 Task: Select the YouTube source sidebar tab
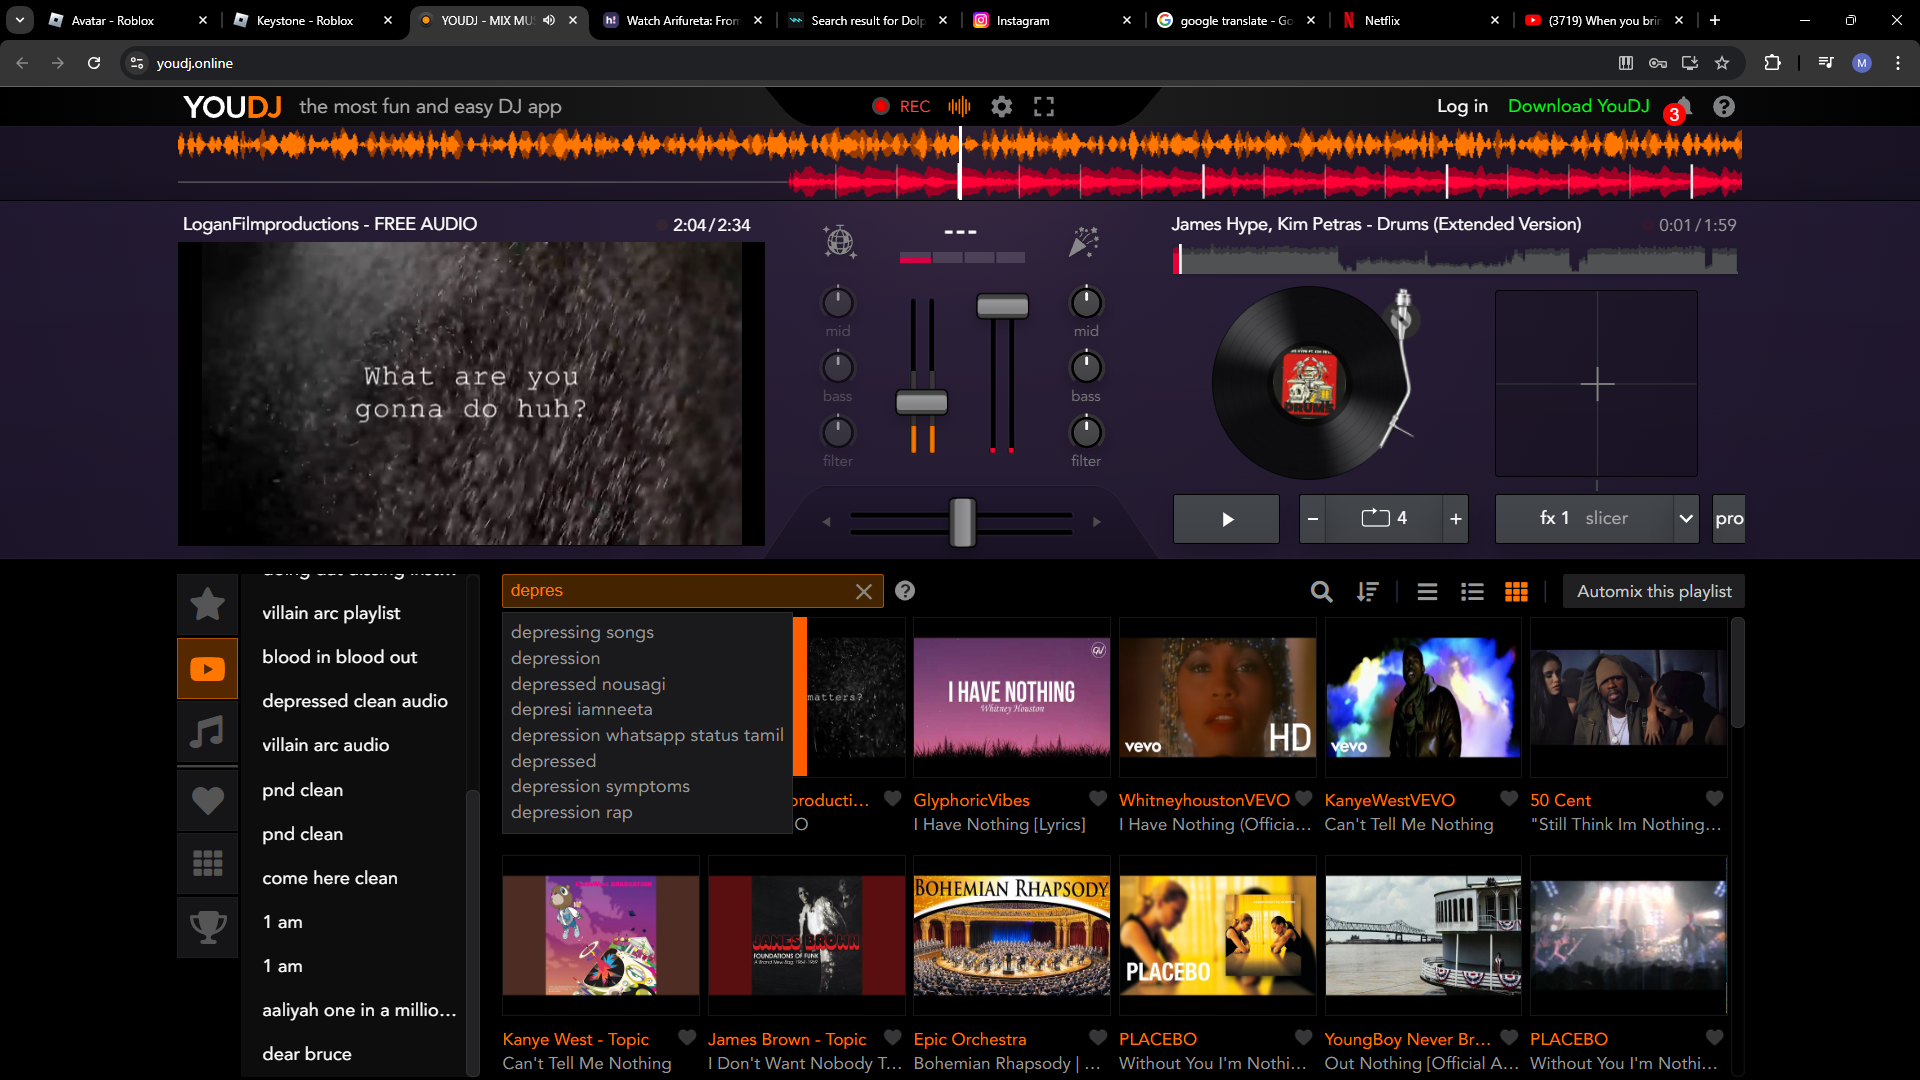[x=208, y=668]
